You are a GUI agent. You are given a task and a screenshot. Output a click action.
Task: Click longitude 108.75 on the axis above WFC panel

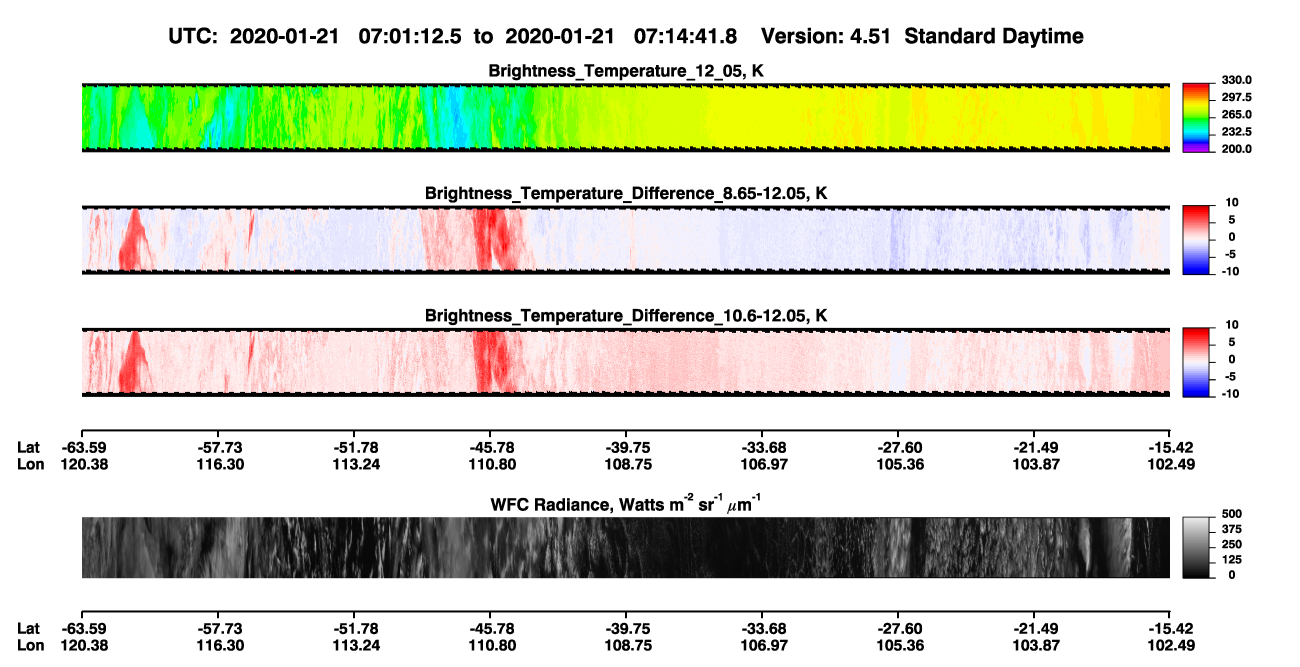tap(626, 464)
